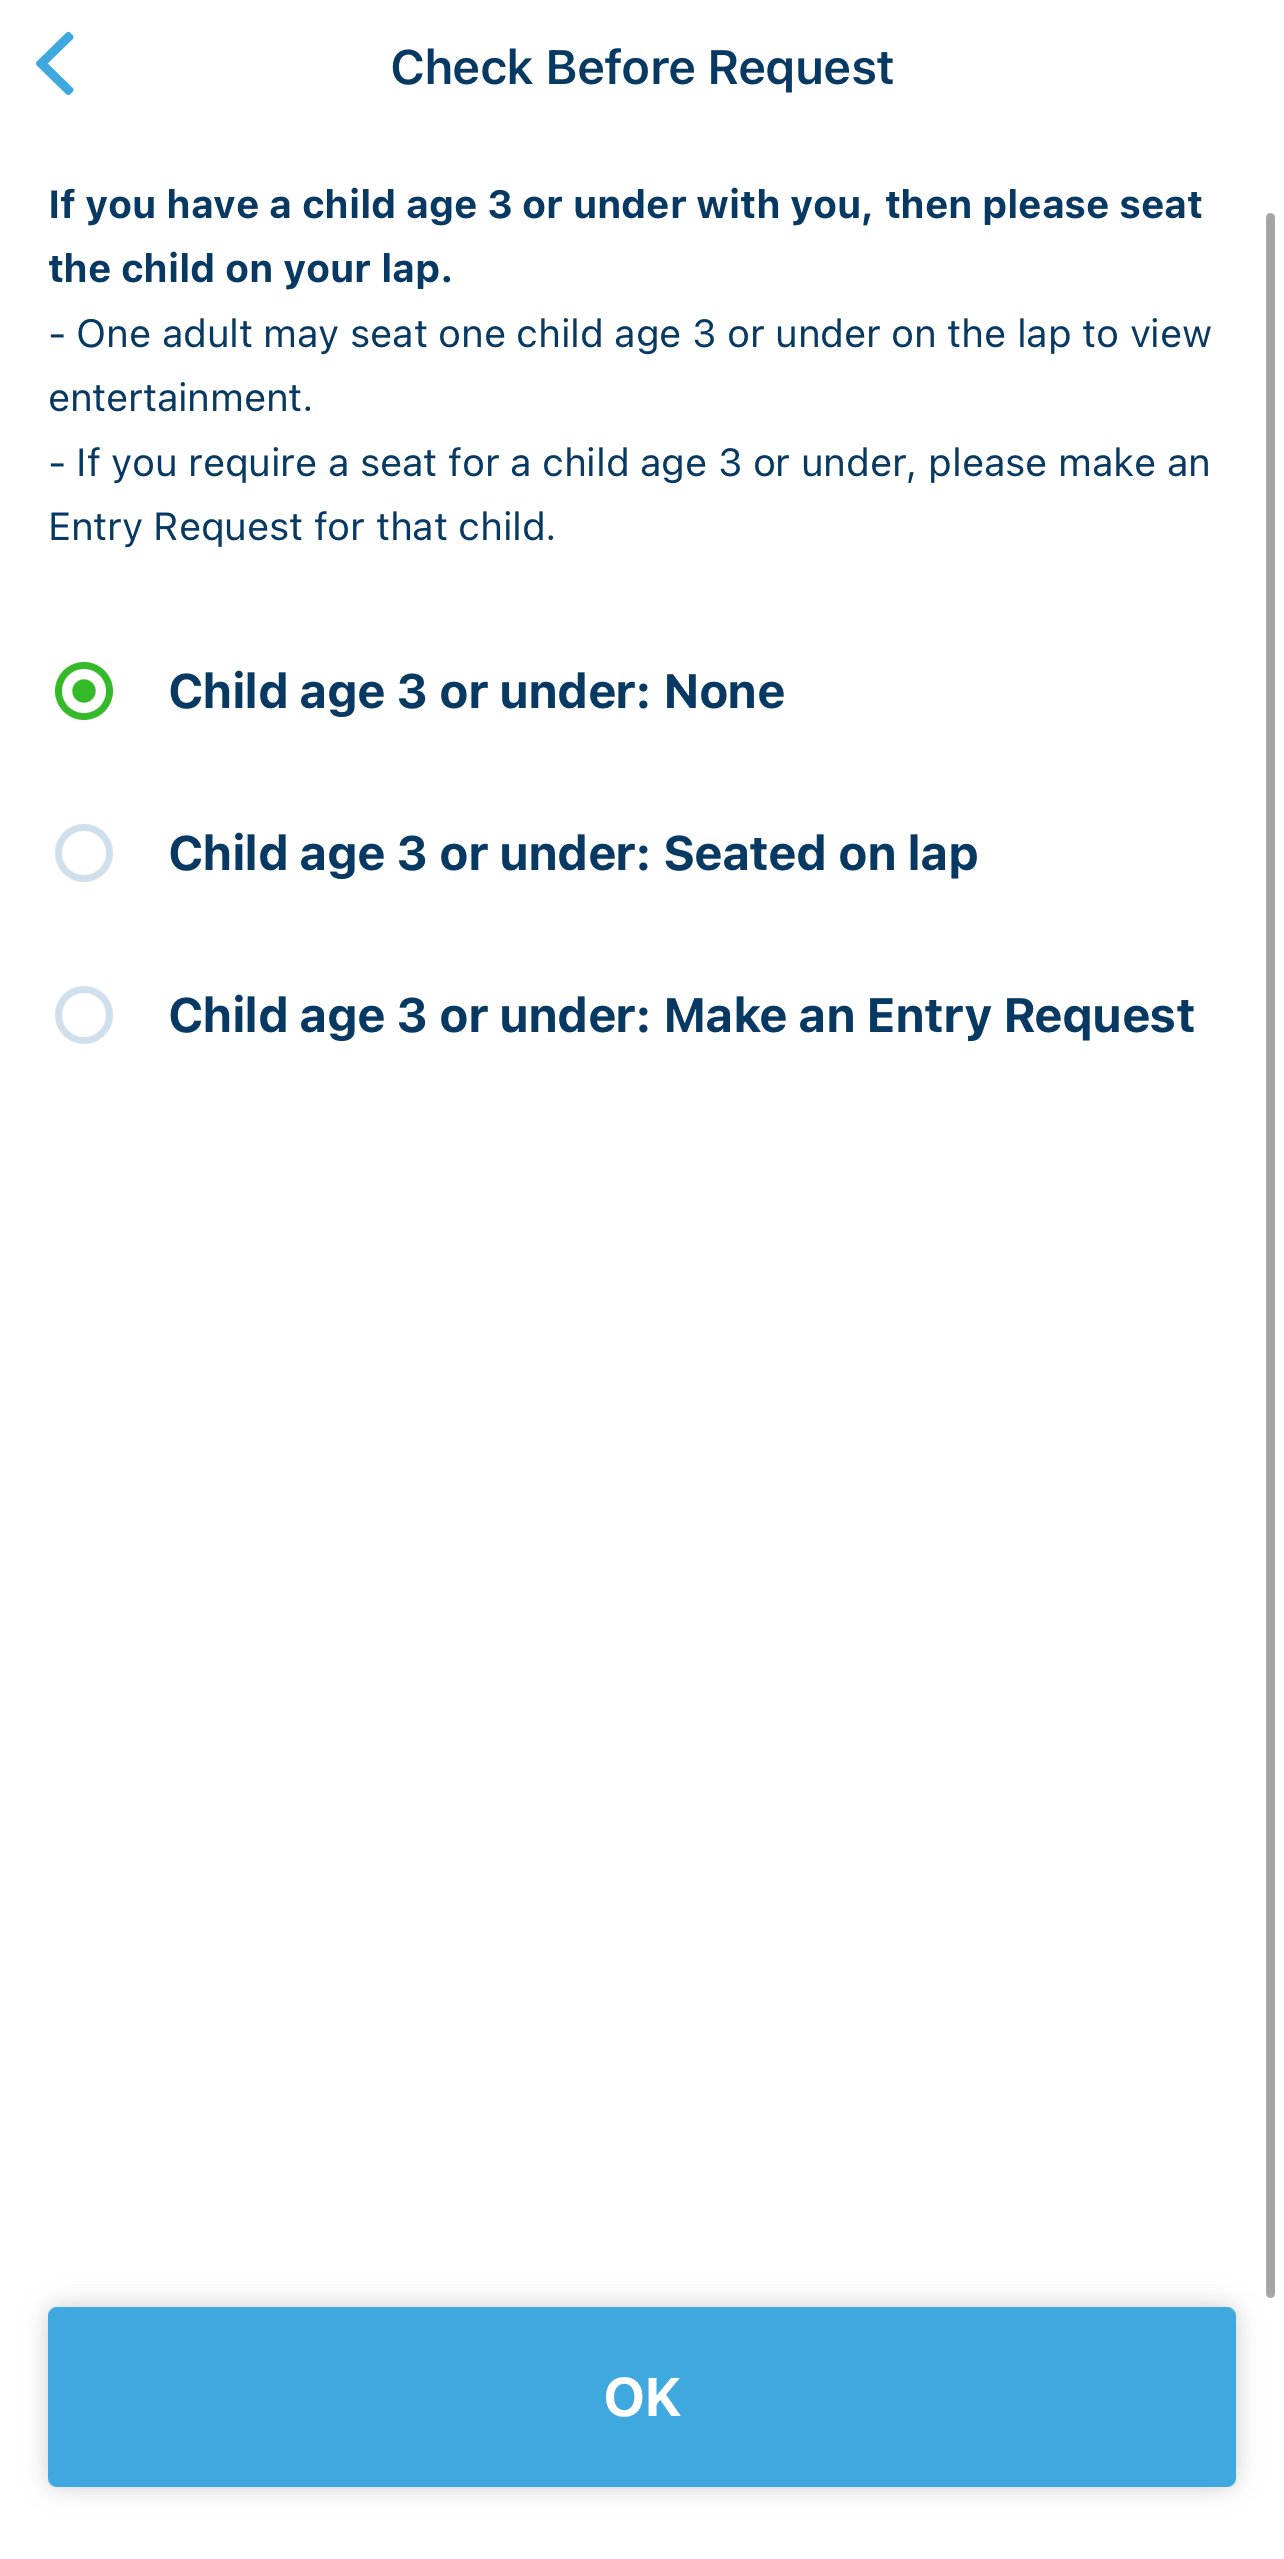Click the green dot in the selected radio

pos(84,691)
